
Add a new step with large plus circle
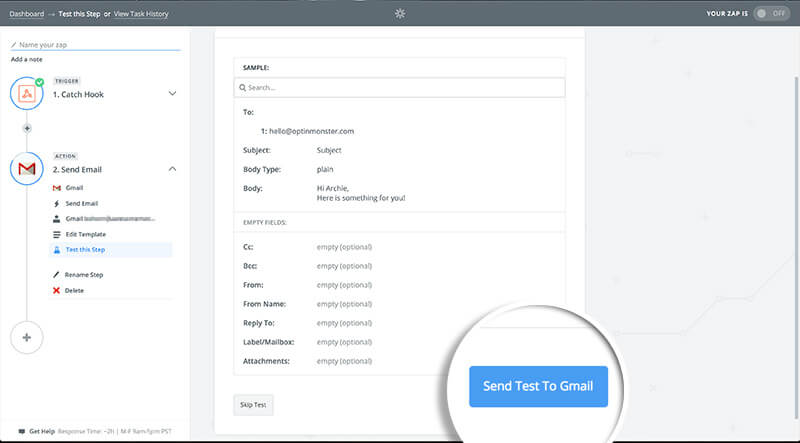27,337
